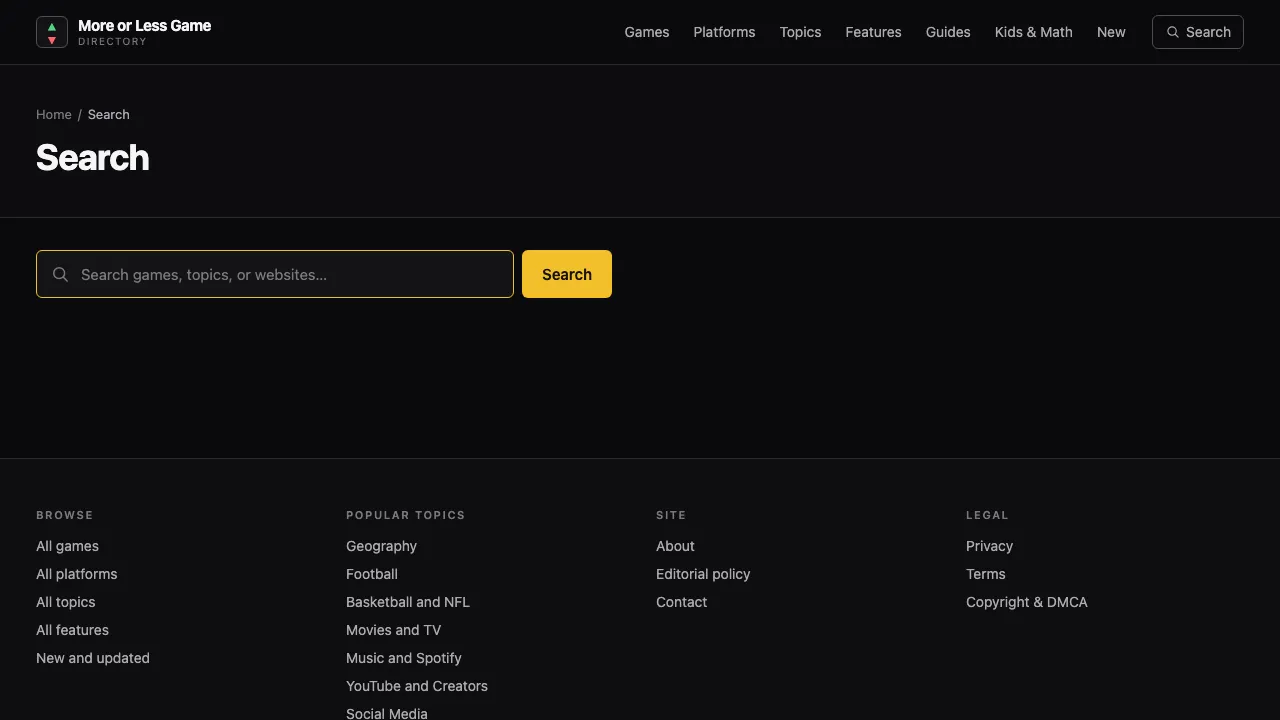Click the More or Less Game logo icon
This screenshot has height=720, width=1280.
(x=52, y=32)
